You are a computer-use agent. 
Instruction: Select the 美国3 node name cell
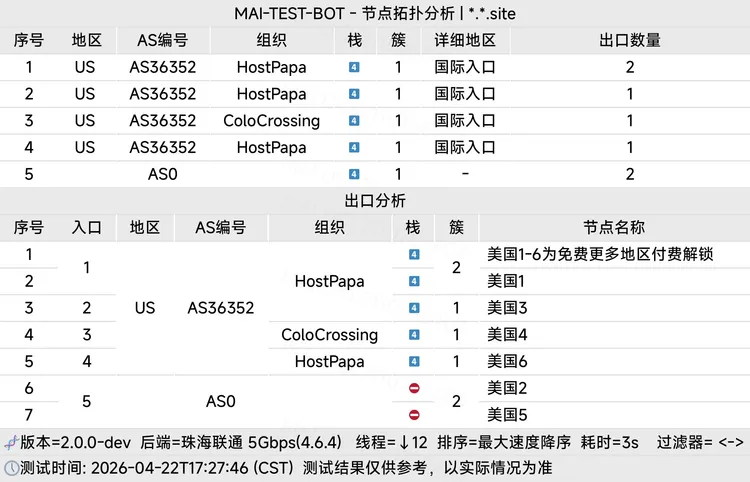[507, 308]
